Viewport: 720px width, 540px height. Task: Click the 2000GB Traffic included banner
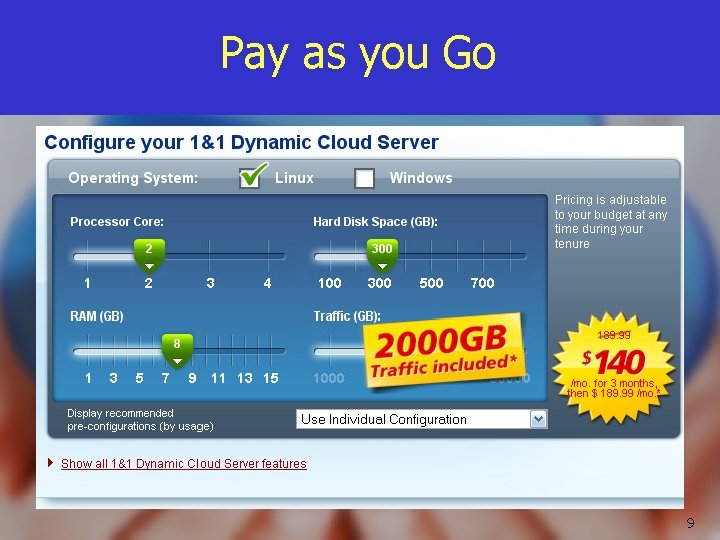pyautogui.click(x=444, y=351)
